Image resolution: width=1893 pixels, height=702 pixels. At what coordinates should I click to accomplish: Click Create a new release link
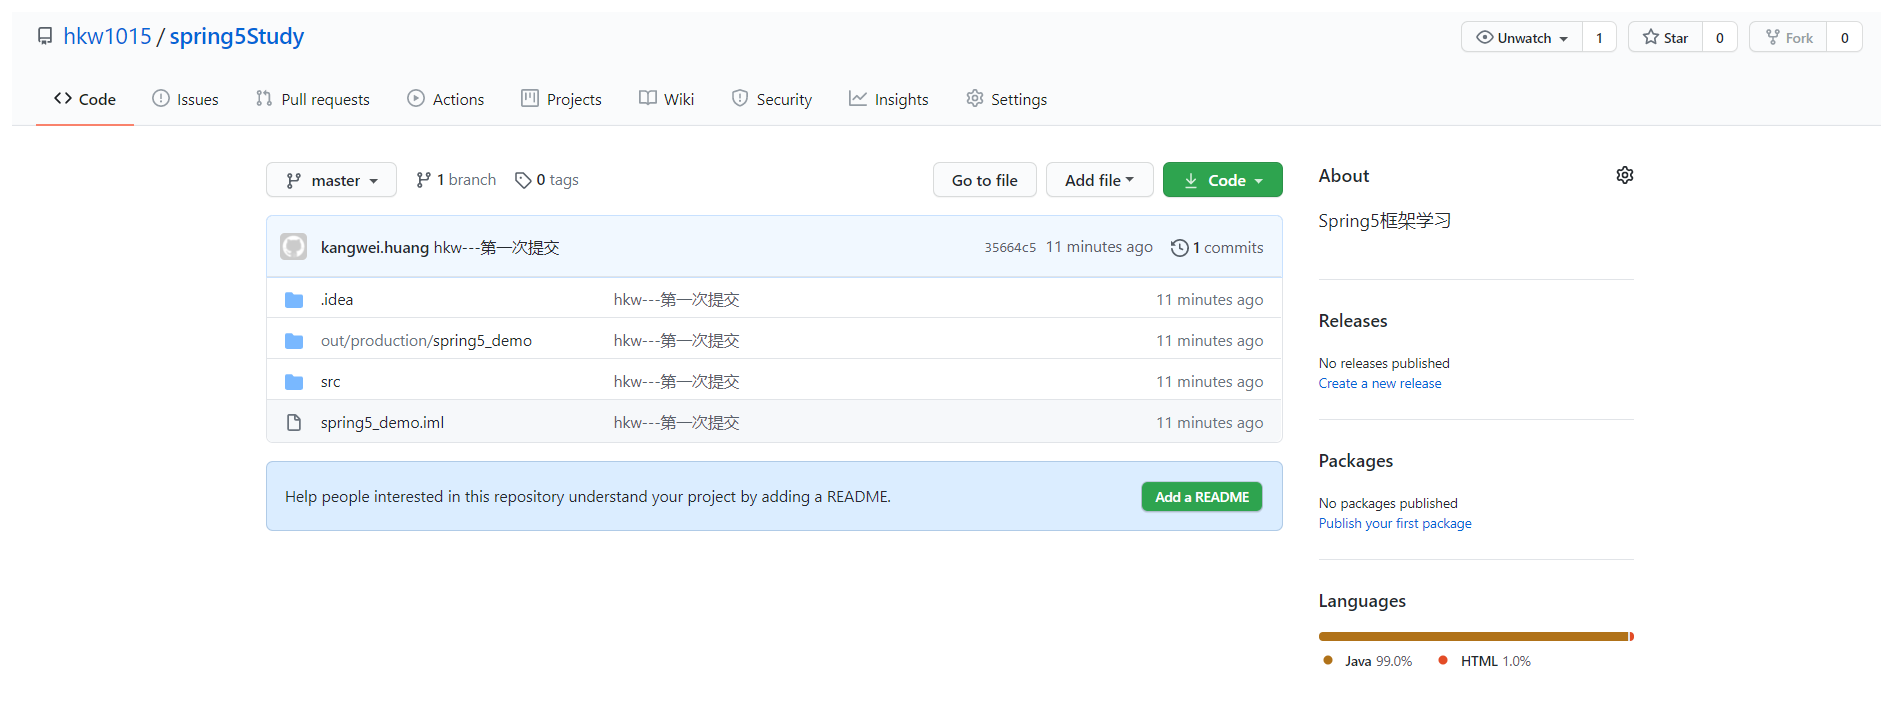pos(1380,384)
